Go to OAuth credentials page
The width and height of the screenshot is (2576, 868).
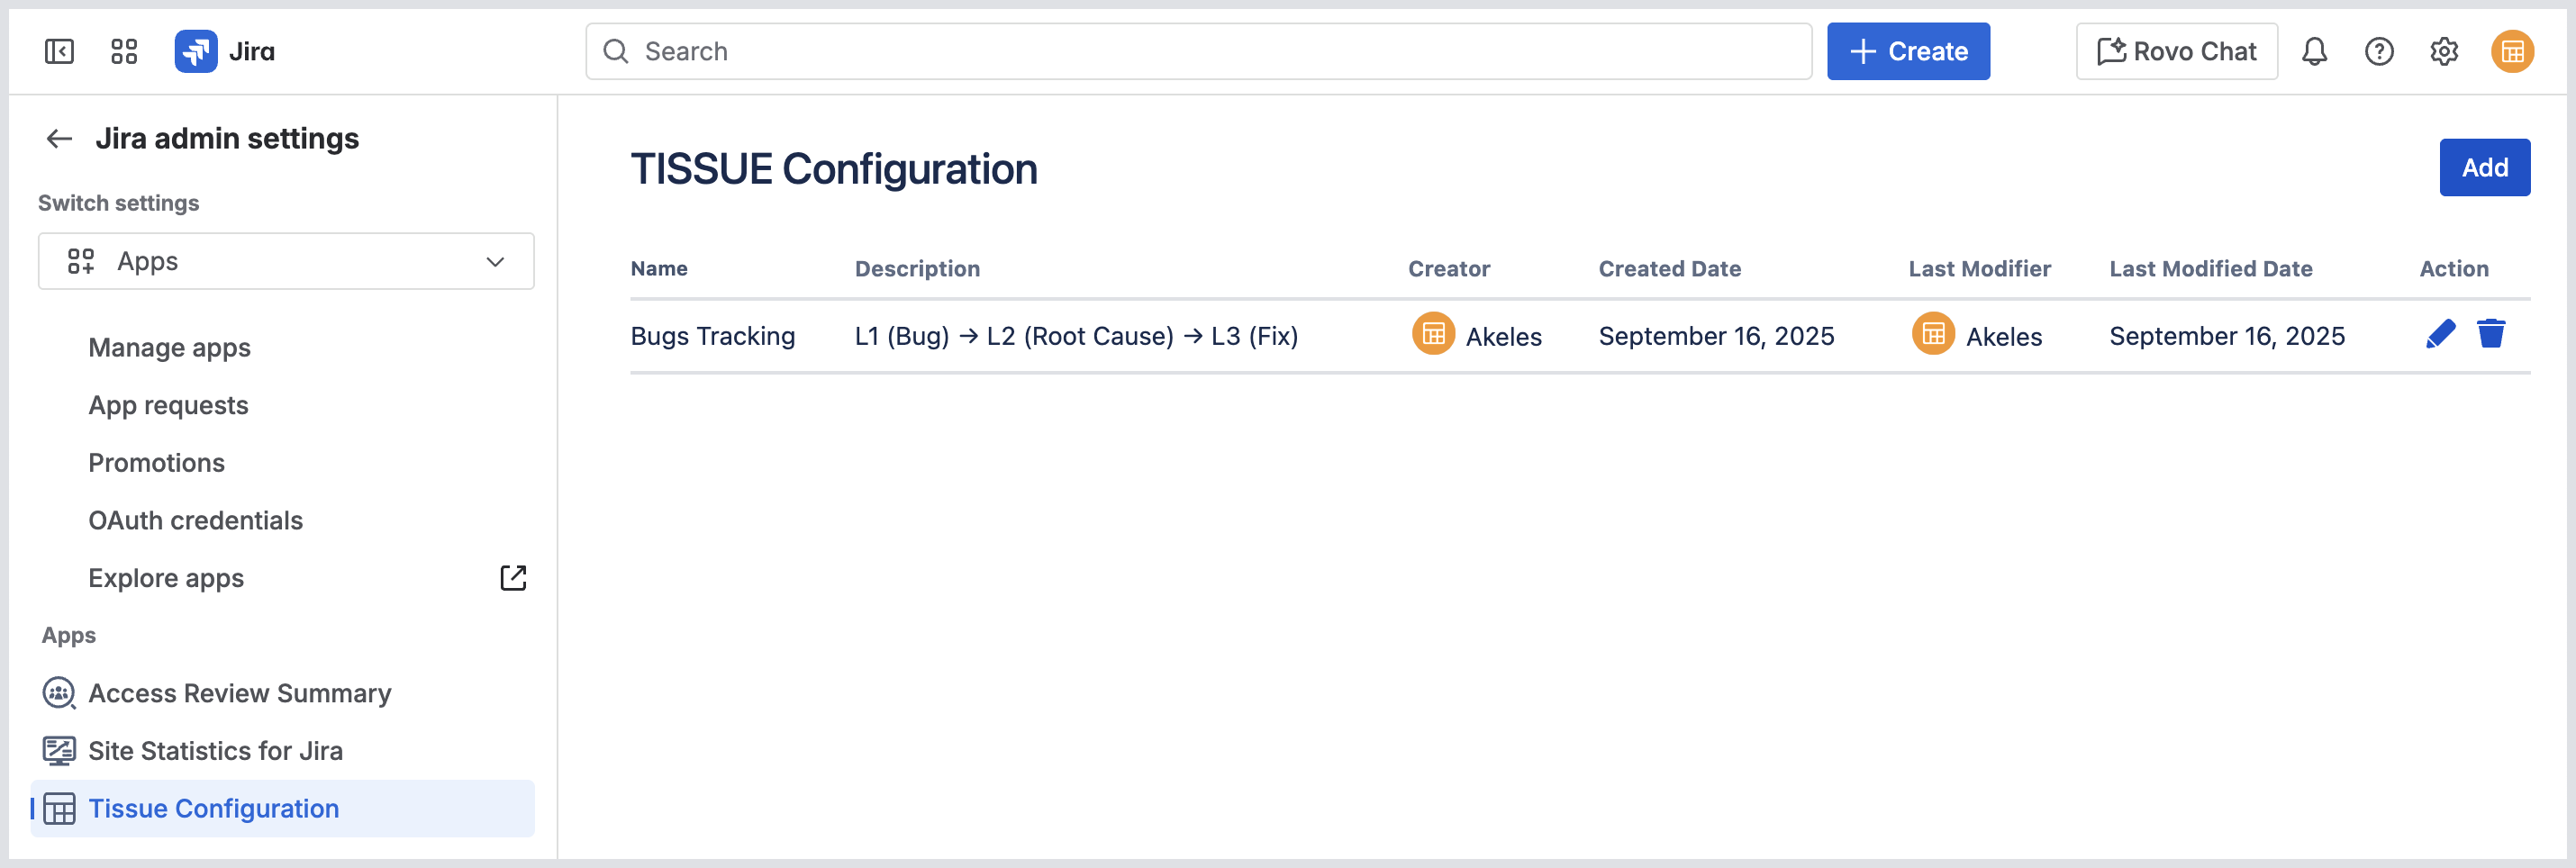[x=195, y=521]
